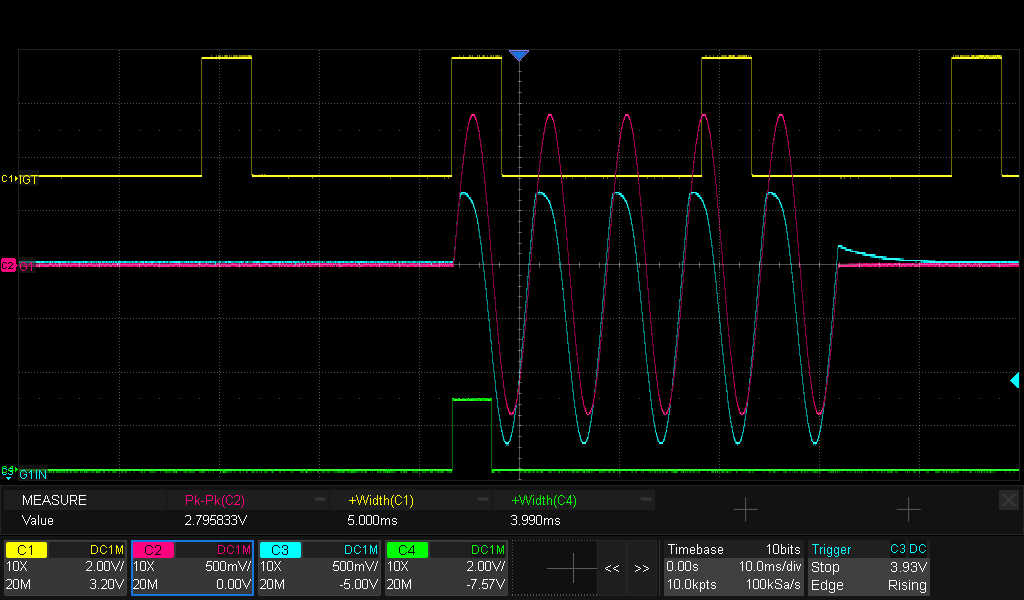Select the MEASURE label in the measurement bar
The height and width of the screenshot is (600, 1024).
tap(54, 500)
